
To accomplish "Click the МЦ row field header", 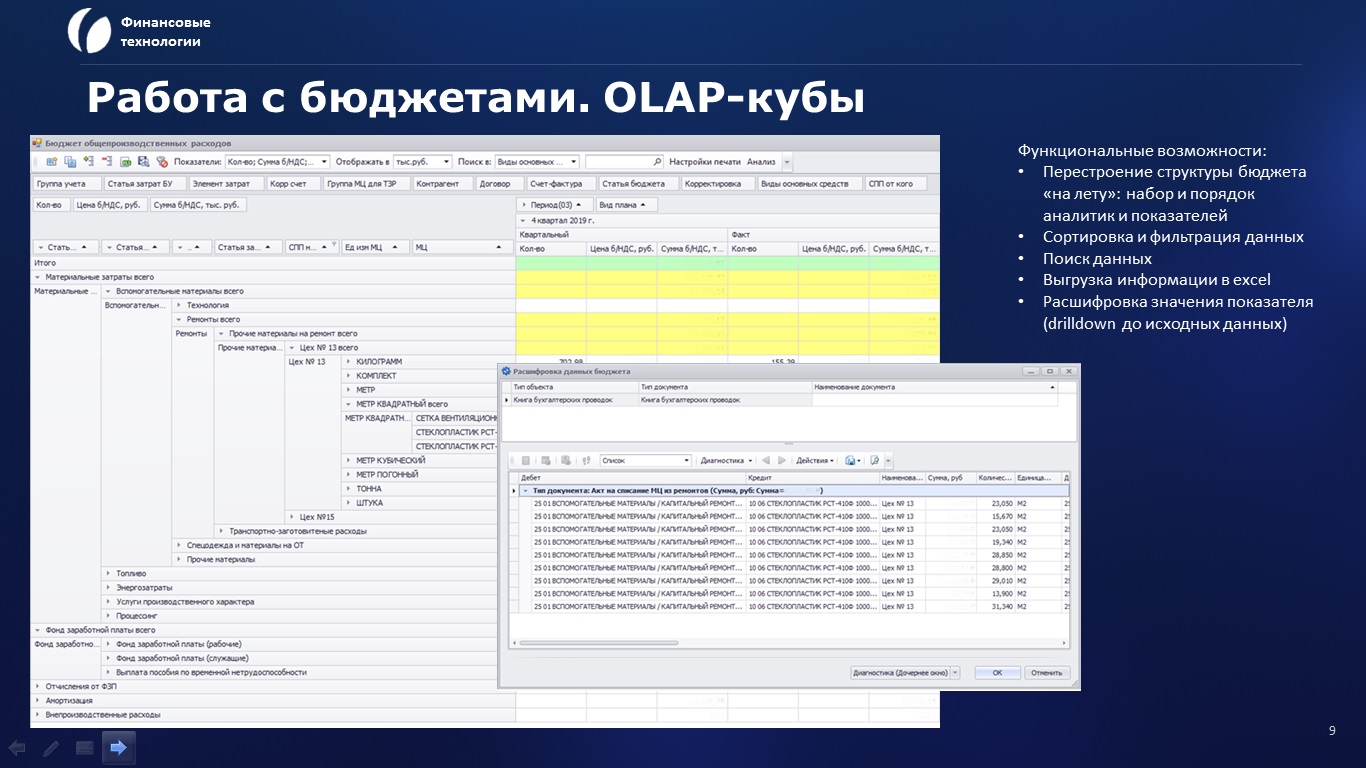I will [x=463, y=247].
